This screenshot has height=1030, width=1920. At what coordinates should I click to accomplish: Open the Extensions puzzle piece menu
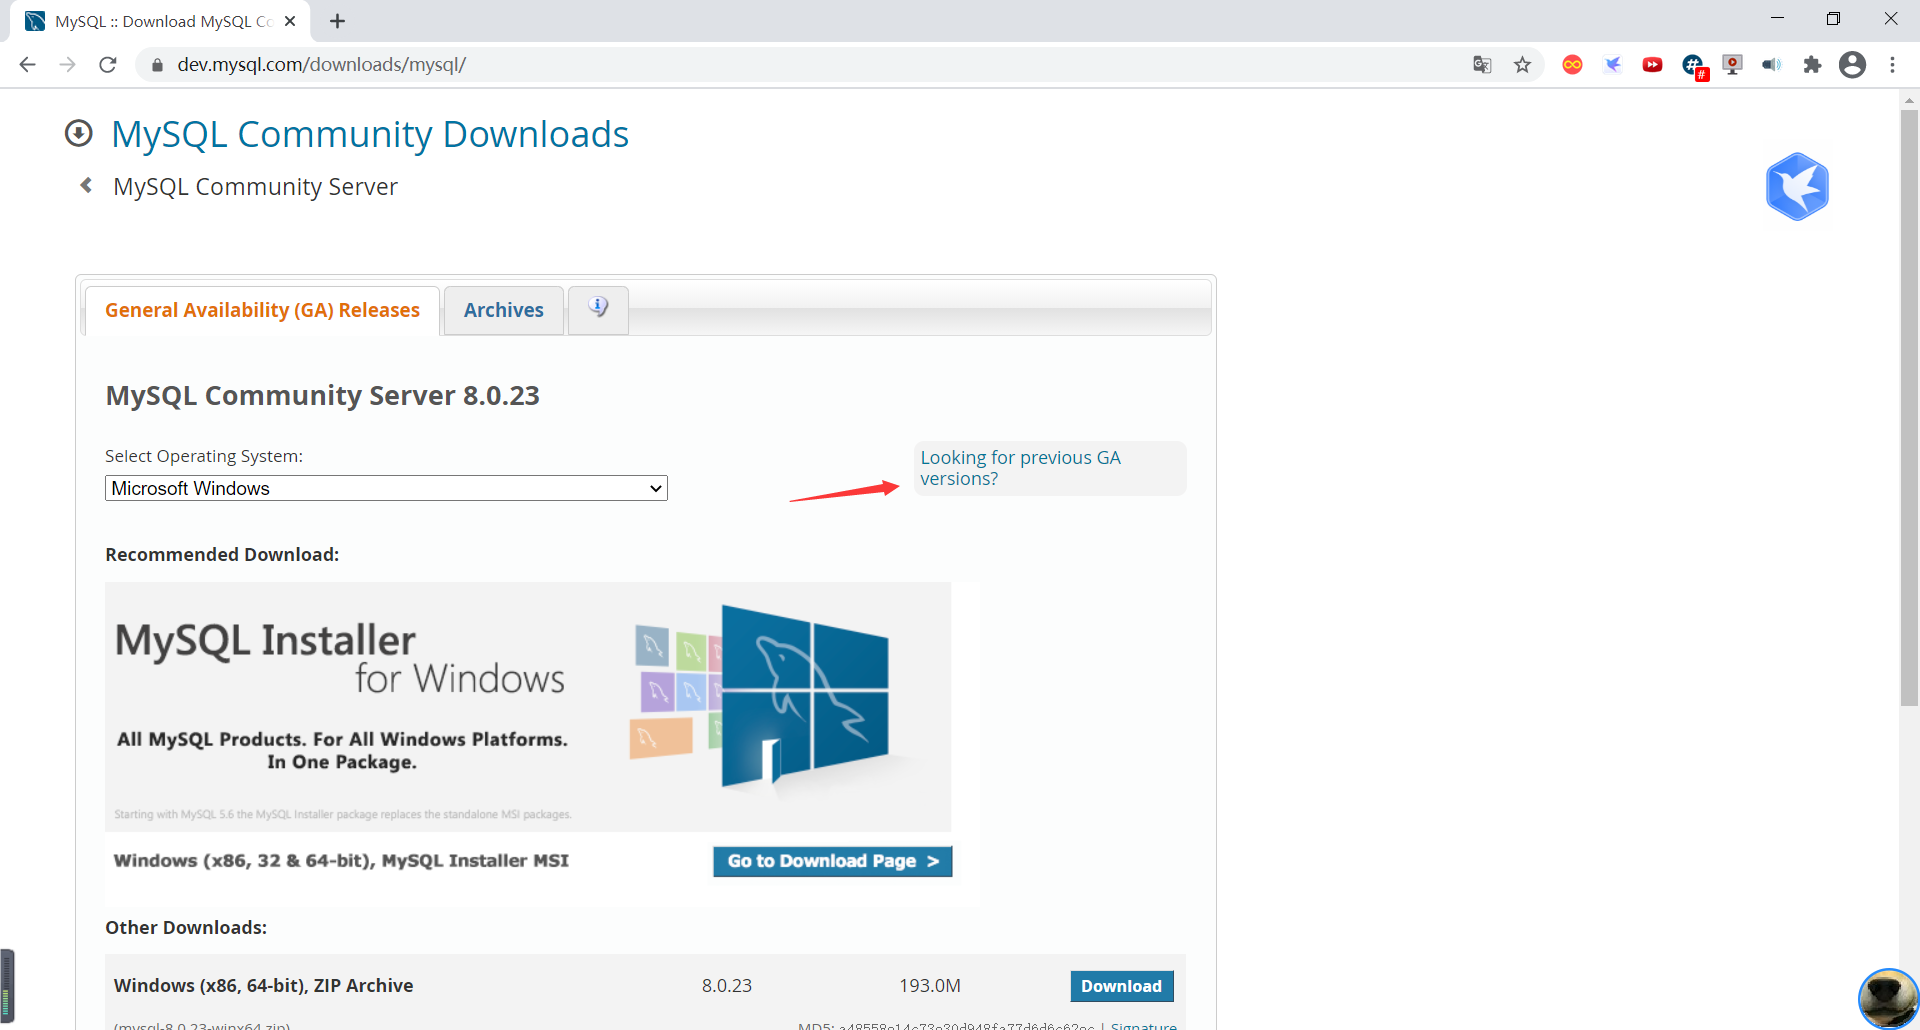[x=1812, y=65]
